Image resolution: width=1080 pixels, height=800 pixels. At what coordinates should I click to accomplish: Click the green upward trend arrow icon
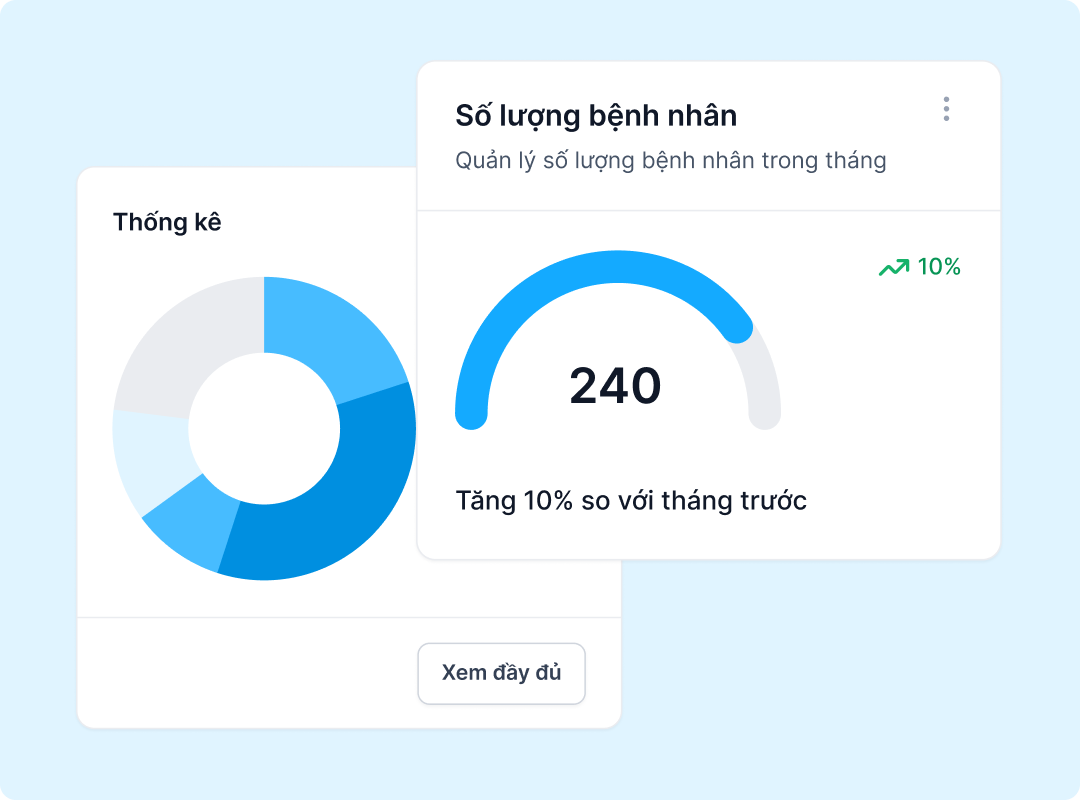coord(893,267)
